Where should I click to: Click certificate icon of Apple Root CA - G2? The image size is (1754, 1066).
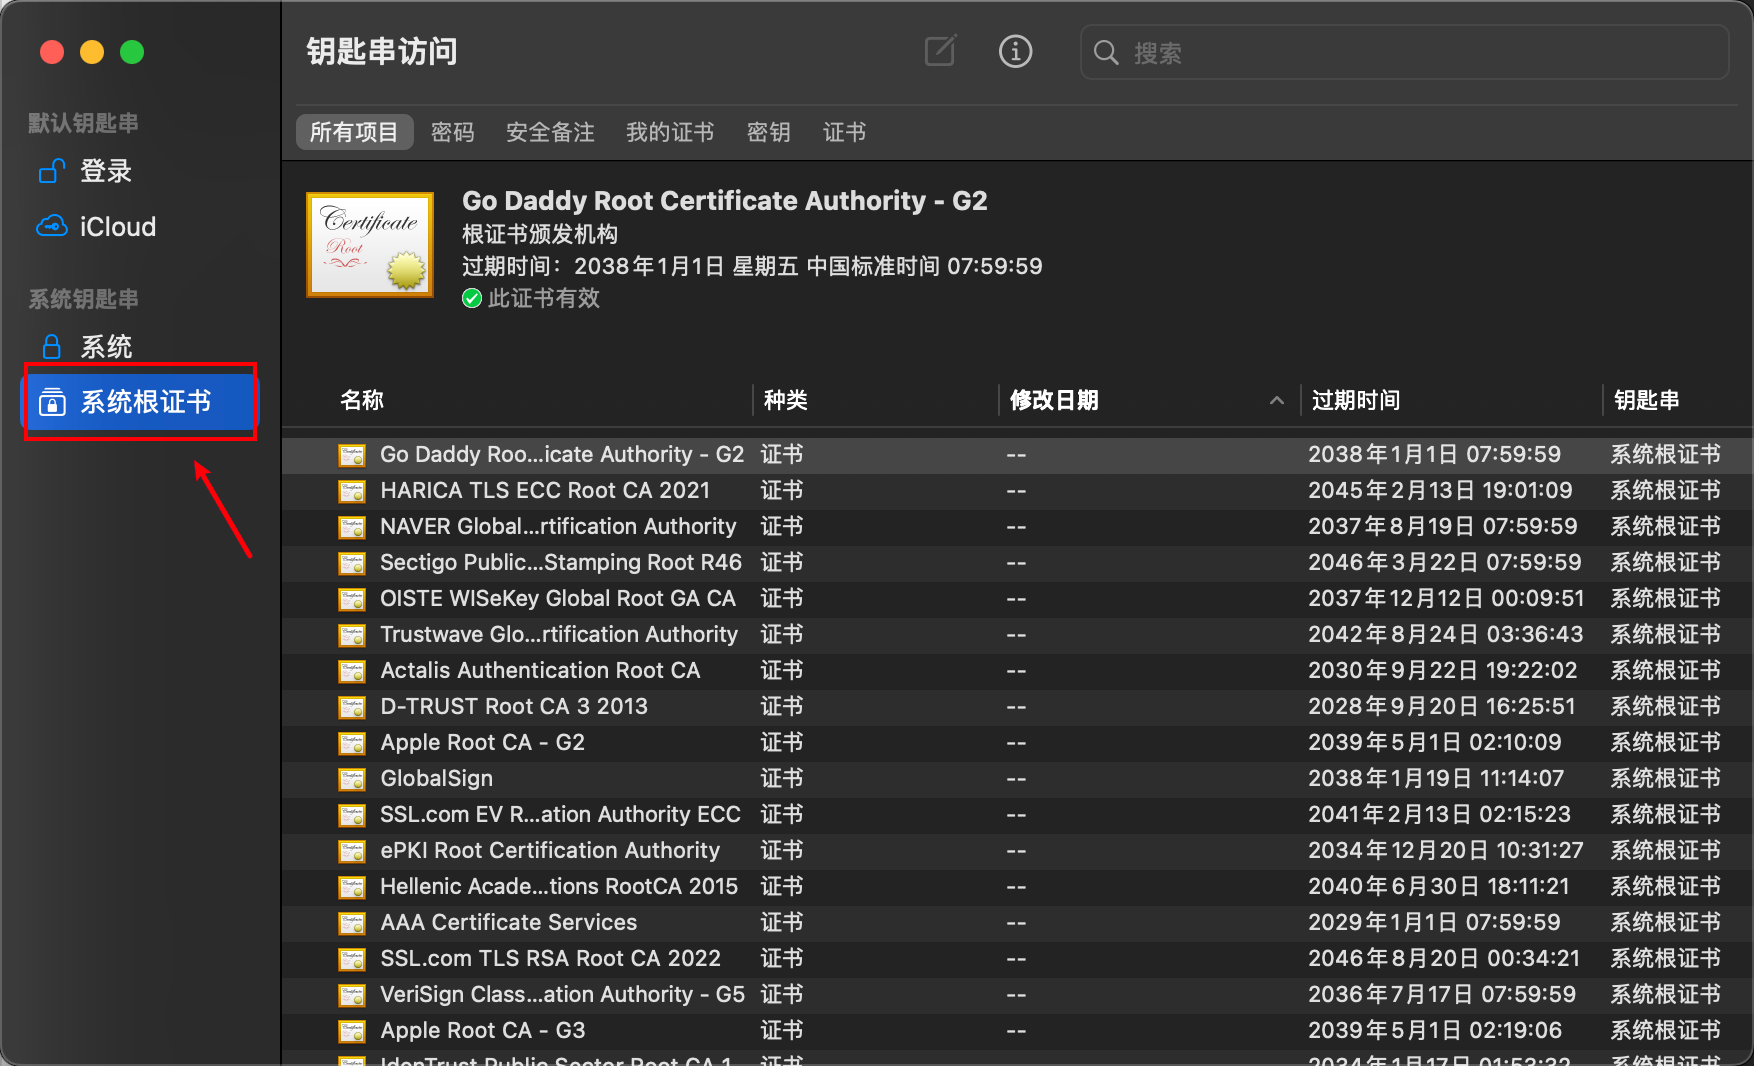click(x=352, y=743)
